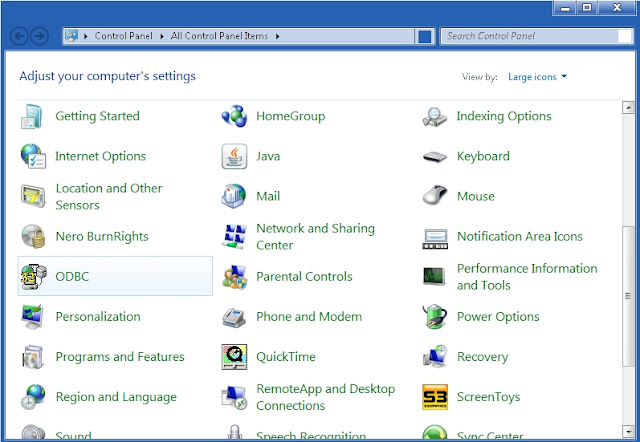640x442 pixels.
Task: Open the Region and Language link
Action: click(116, 397)
